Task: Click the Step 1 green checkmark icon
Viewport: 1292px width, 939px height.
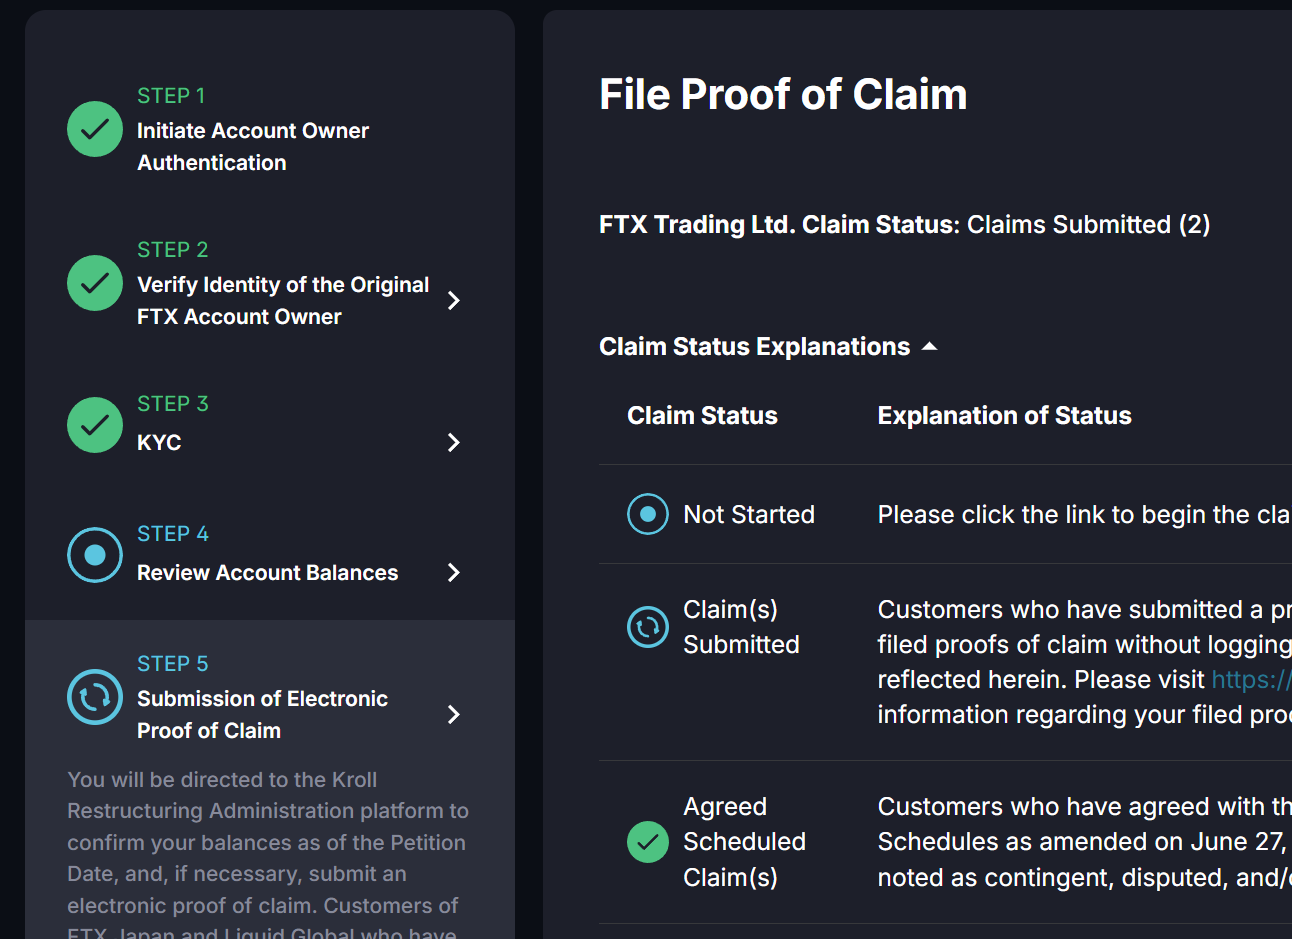Action: [x=95, y=129]
